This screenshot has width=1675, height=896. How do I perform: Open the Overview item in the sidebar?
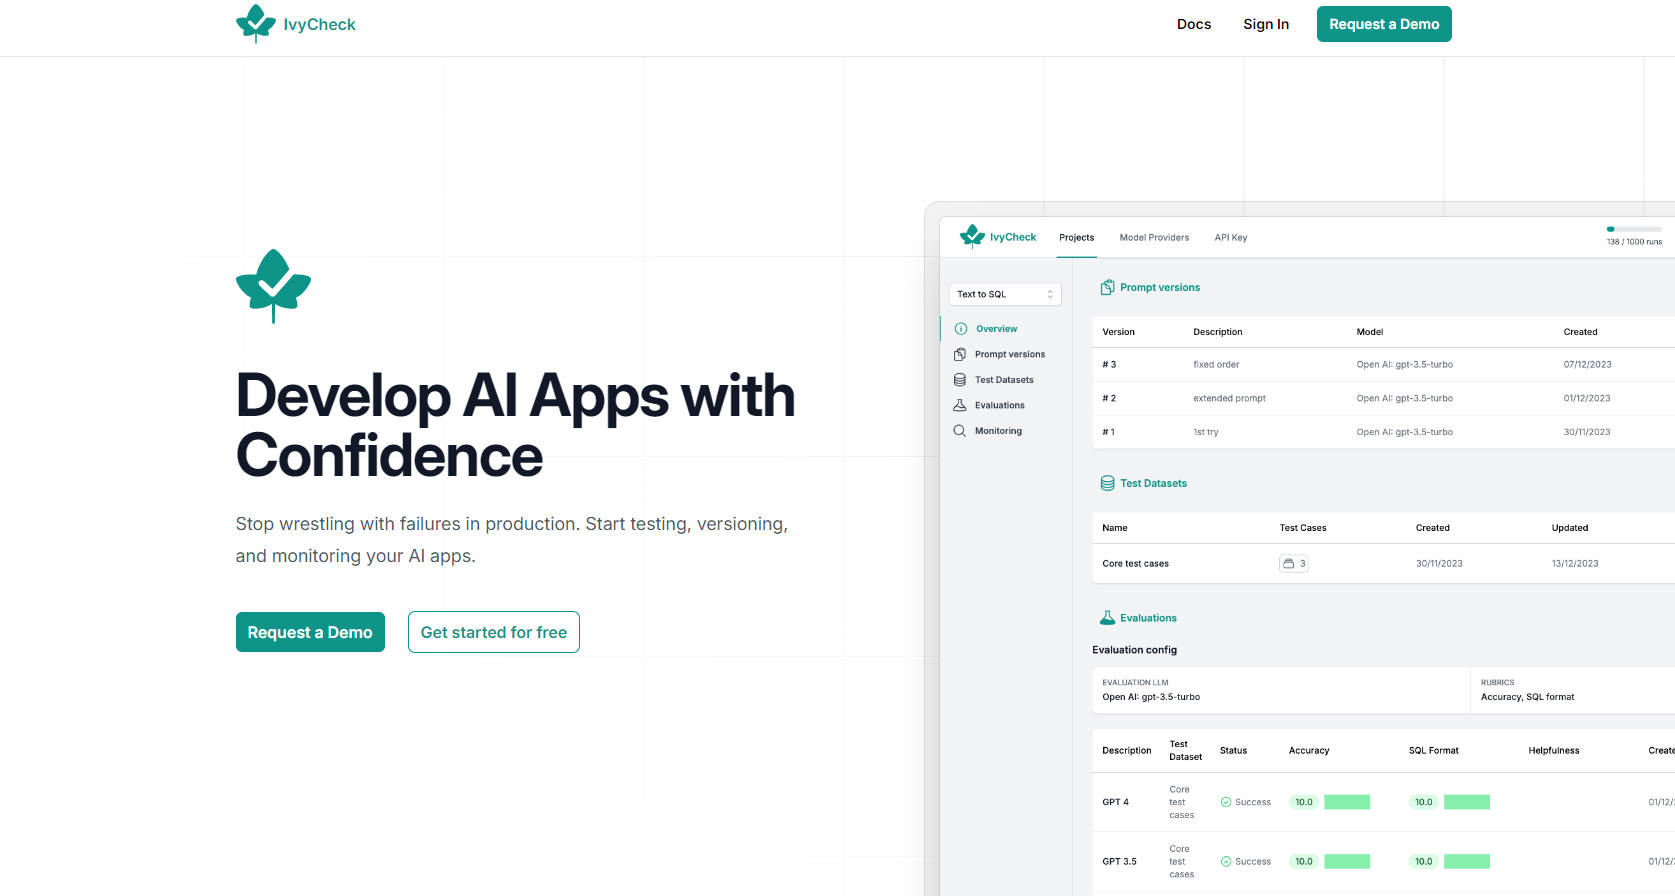996,329
